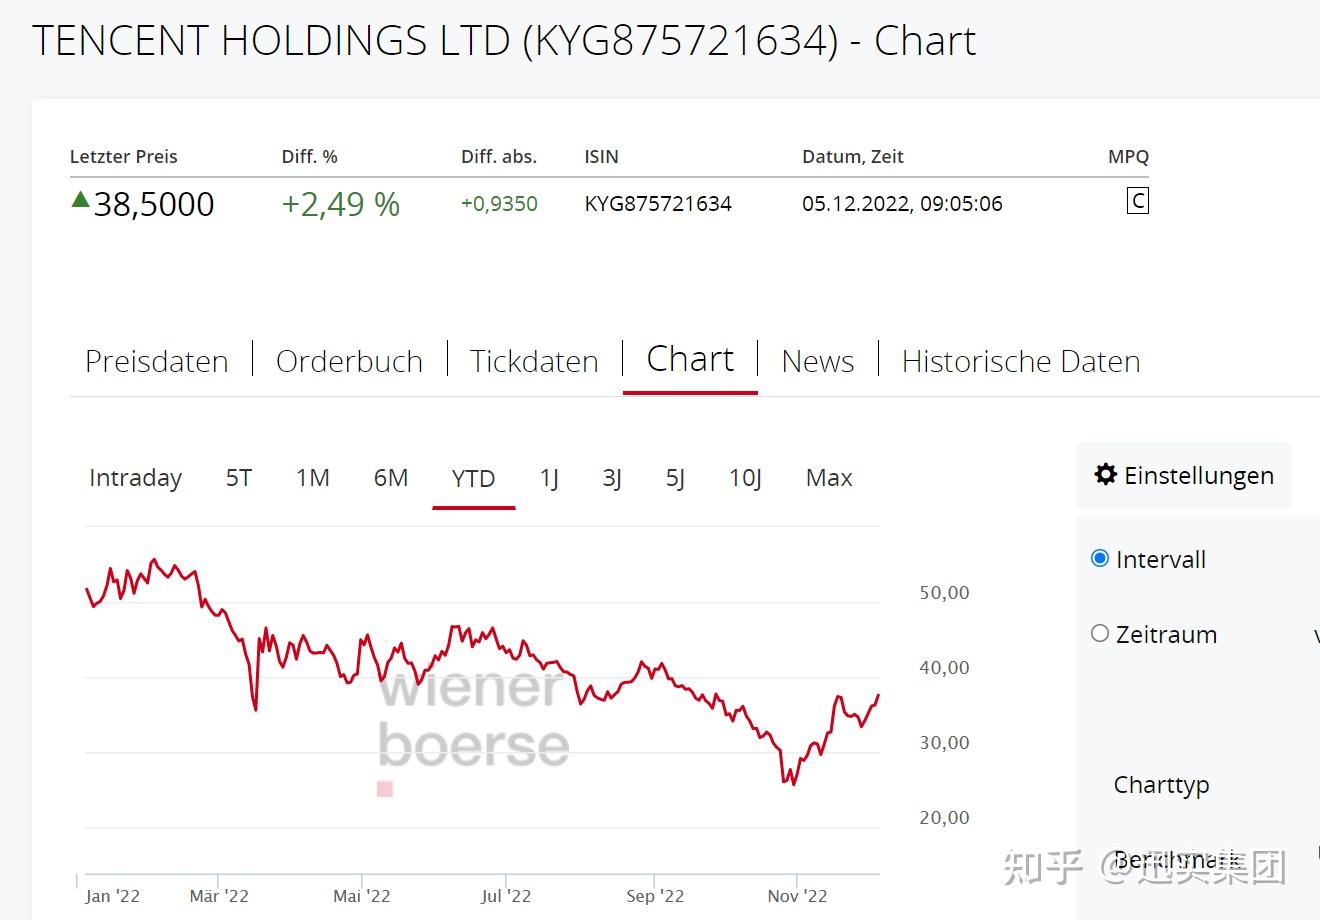Switch chart range to 1M

[313, 478]
